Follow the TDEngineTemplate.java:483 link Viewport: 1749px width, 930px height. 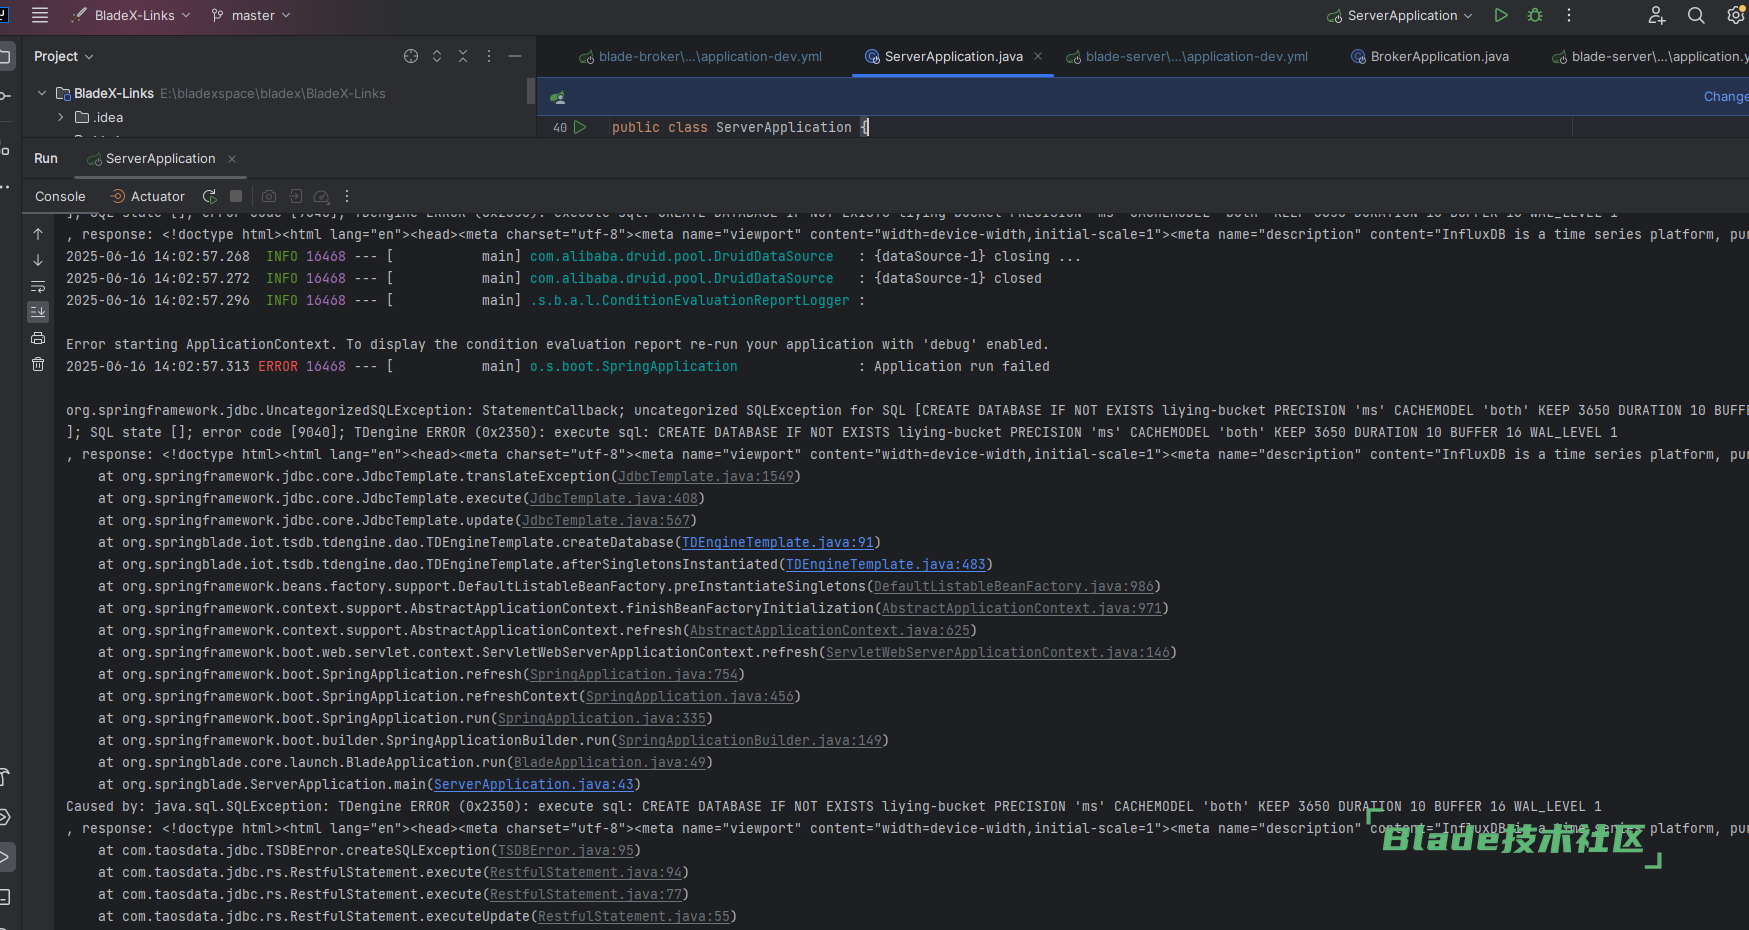[886, 564]
